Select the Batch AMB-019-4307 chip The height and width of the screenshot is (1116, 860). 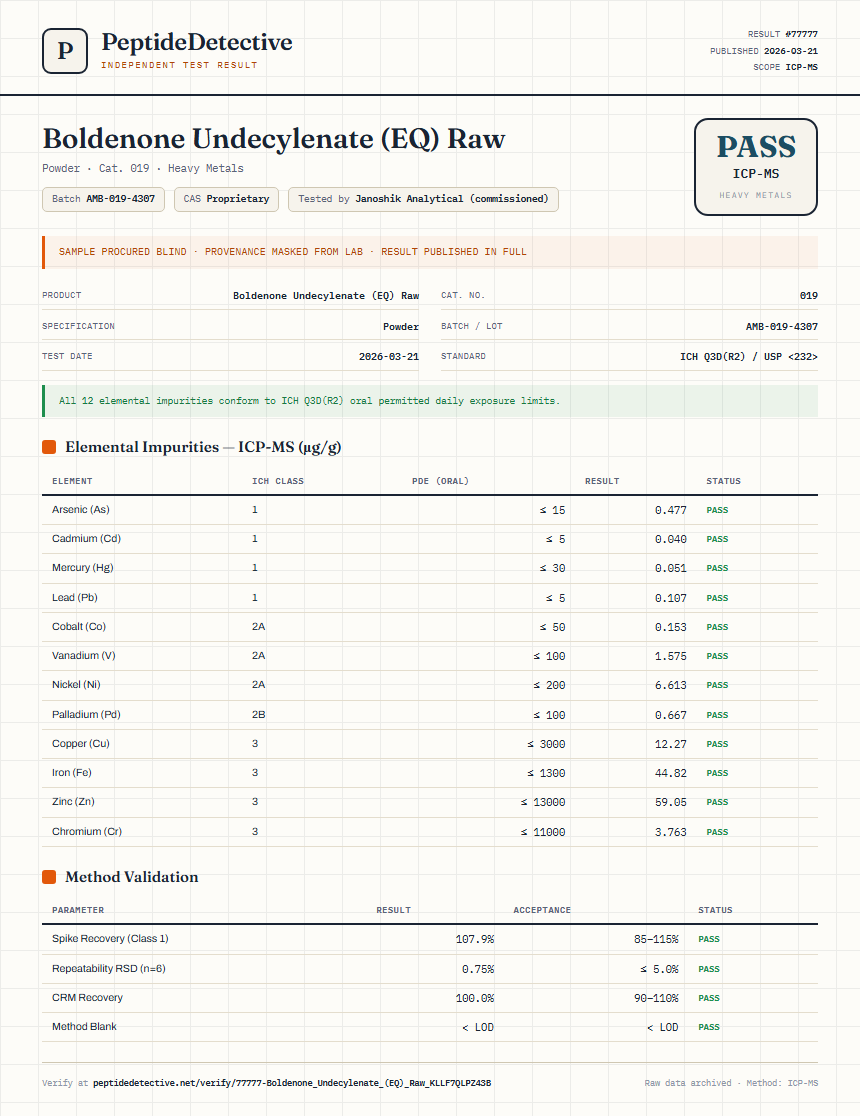103,199
